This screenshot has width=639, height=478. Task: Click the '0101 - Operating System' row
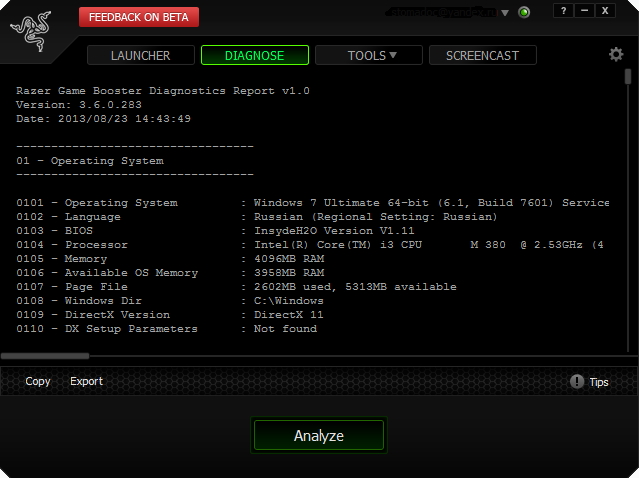[x=313, y=203]
